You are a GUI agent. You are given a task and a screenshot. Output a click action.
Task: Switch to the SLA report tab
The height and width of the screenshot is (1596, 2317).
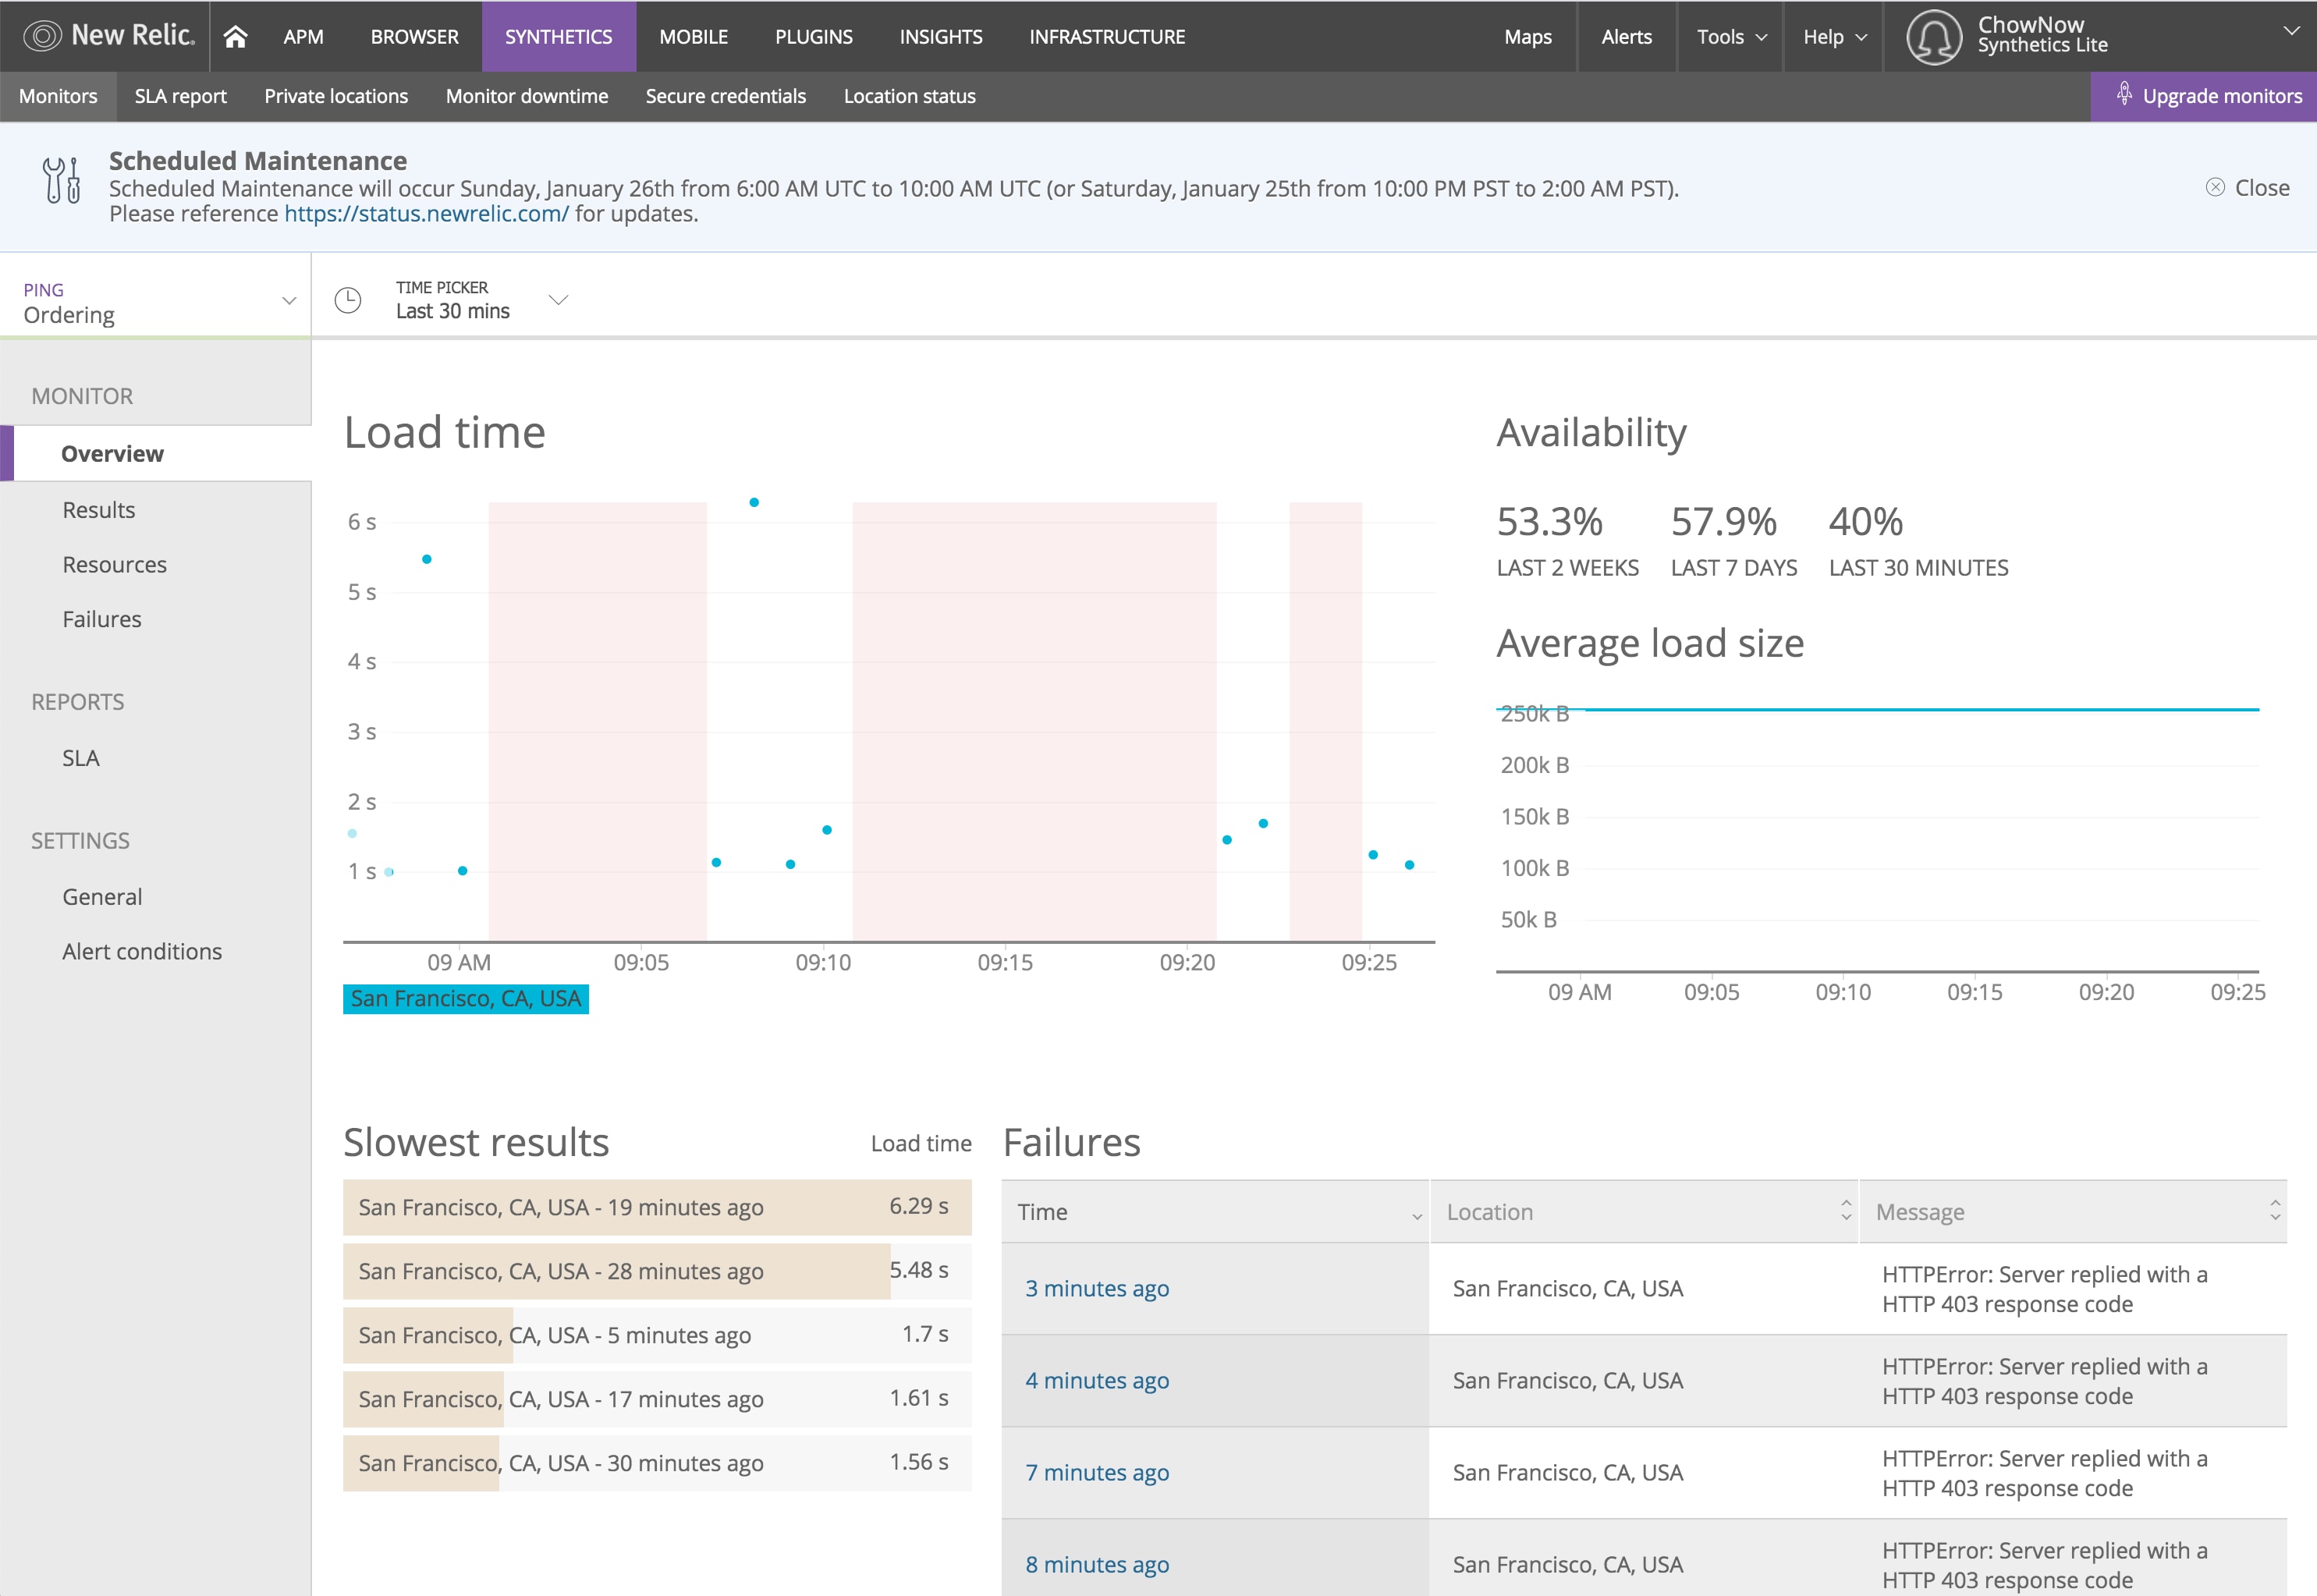pyautogui.click(x=180, y=96)
